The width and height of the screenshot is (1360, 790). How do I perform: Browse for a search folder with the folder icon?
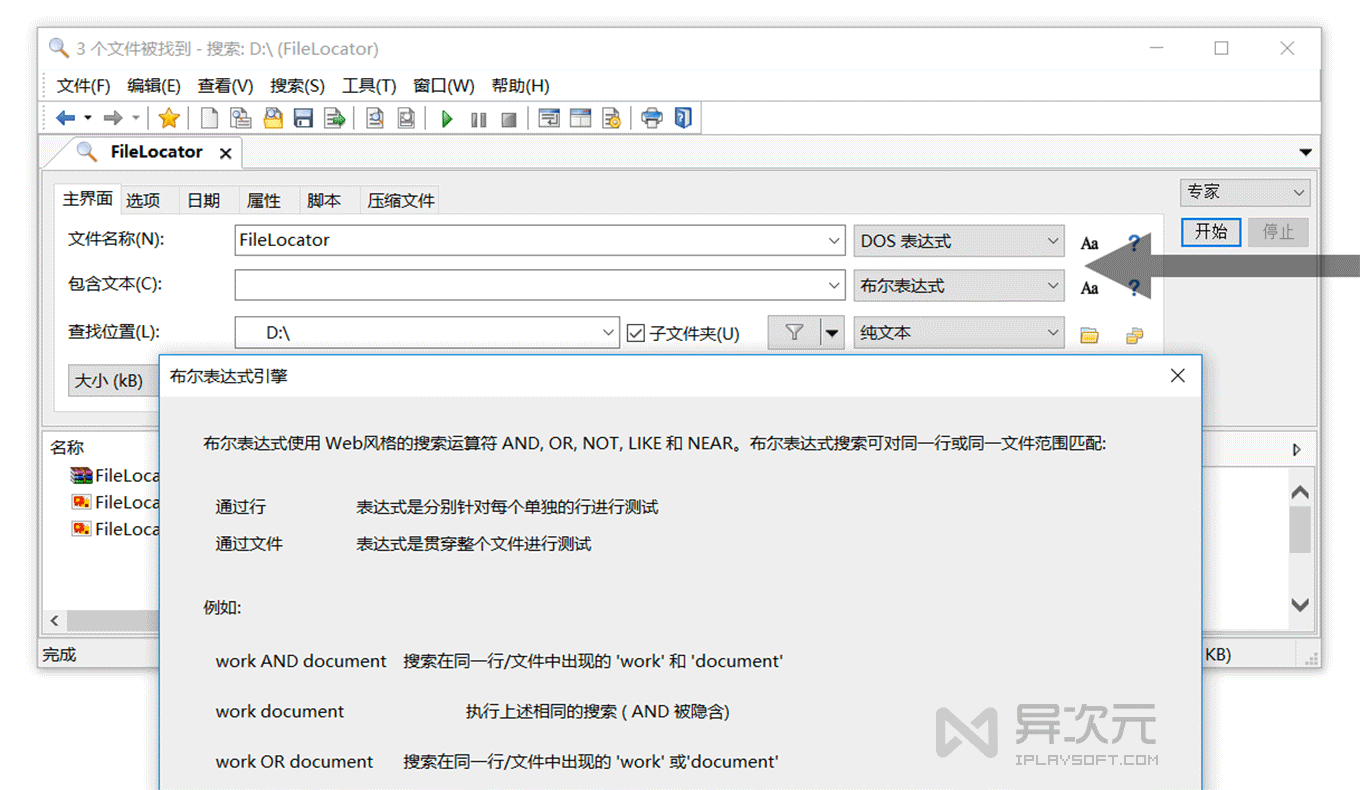coord(1090,332)
